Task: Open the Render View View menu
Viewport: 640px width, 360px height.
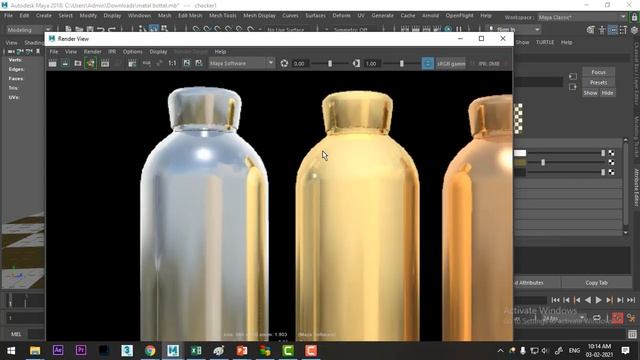Action: [71, 52]
